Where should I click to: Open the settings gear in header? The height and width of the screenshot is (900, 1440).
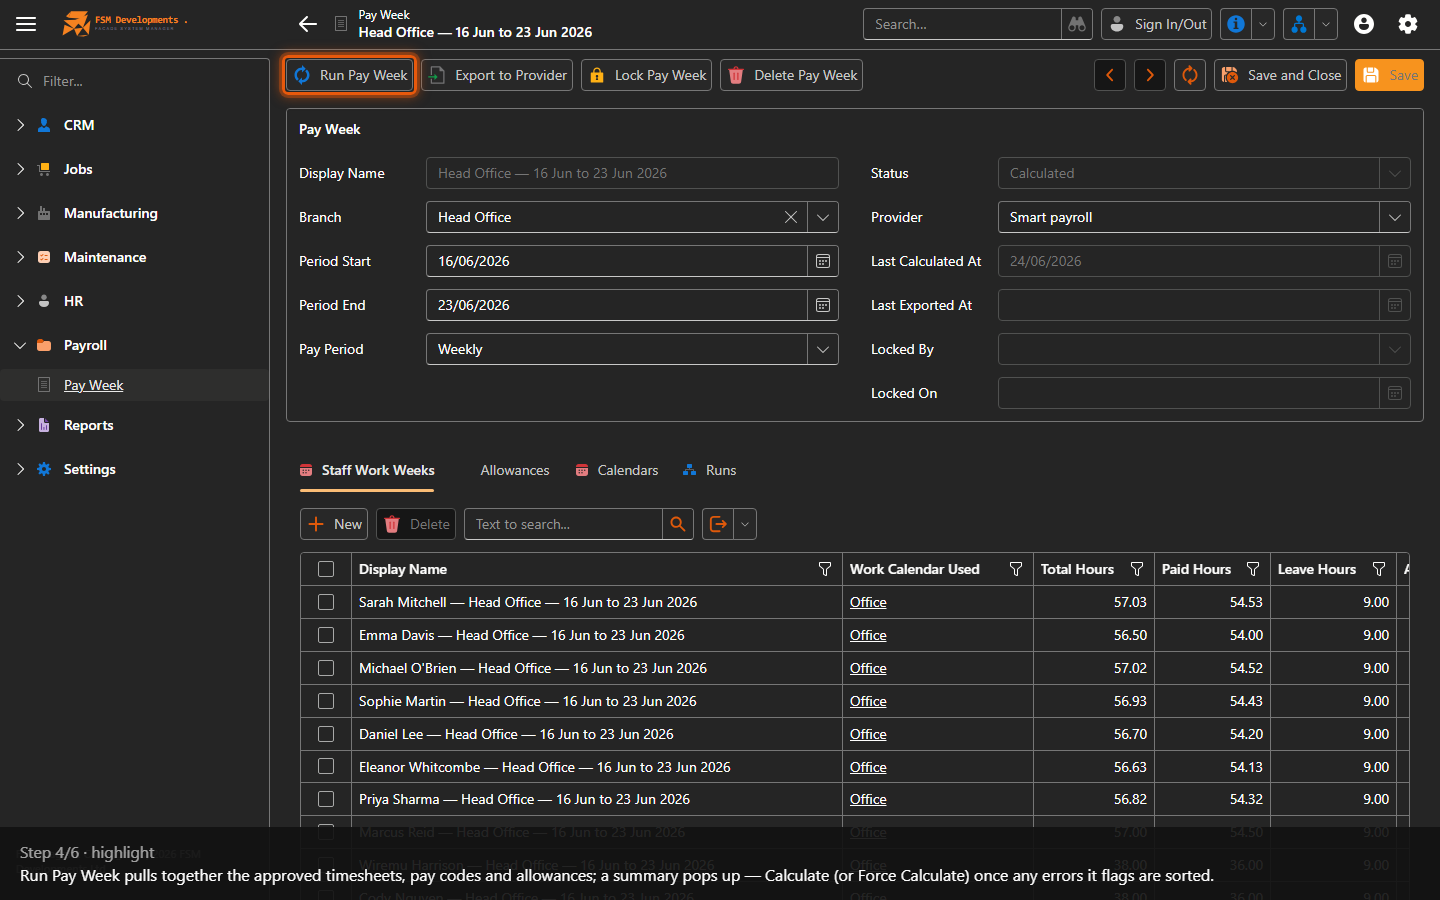point(1408,24)
